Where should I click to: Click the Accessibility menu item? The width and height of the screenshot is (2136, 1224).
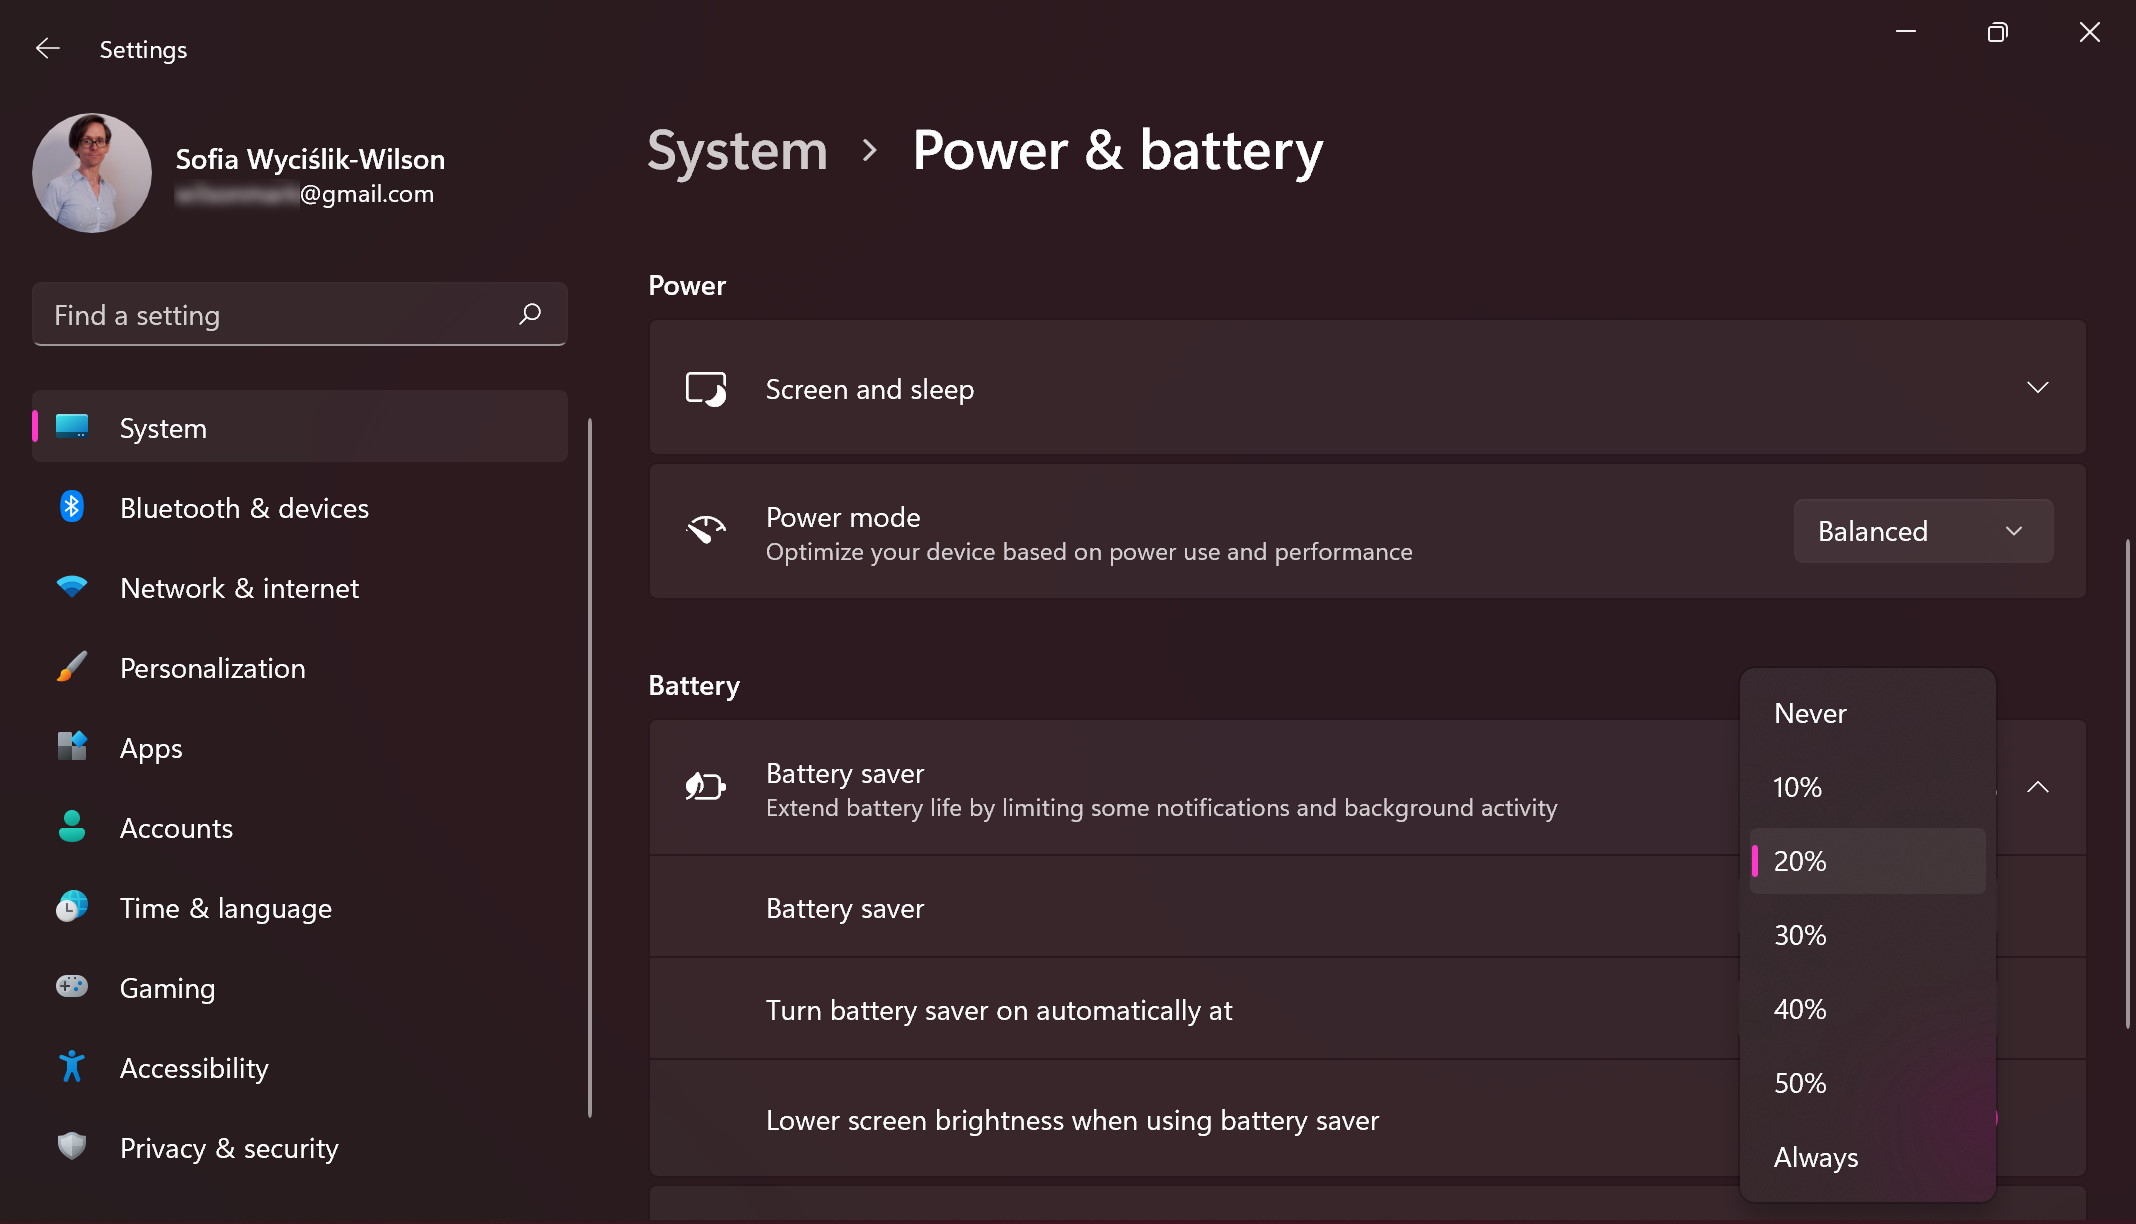pos(194,1067)
